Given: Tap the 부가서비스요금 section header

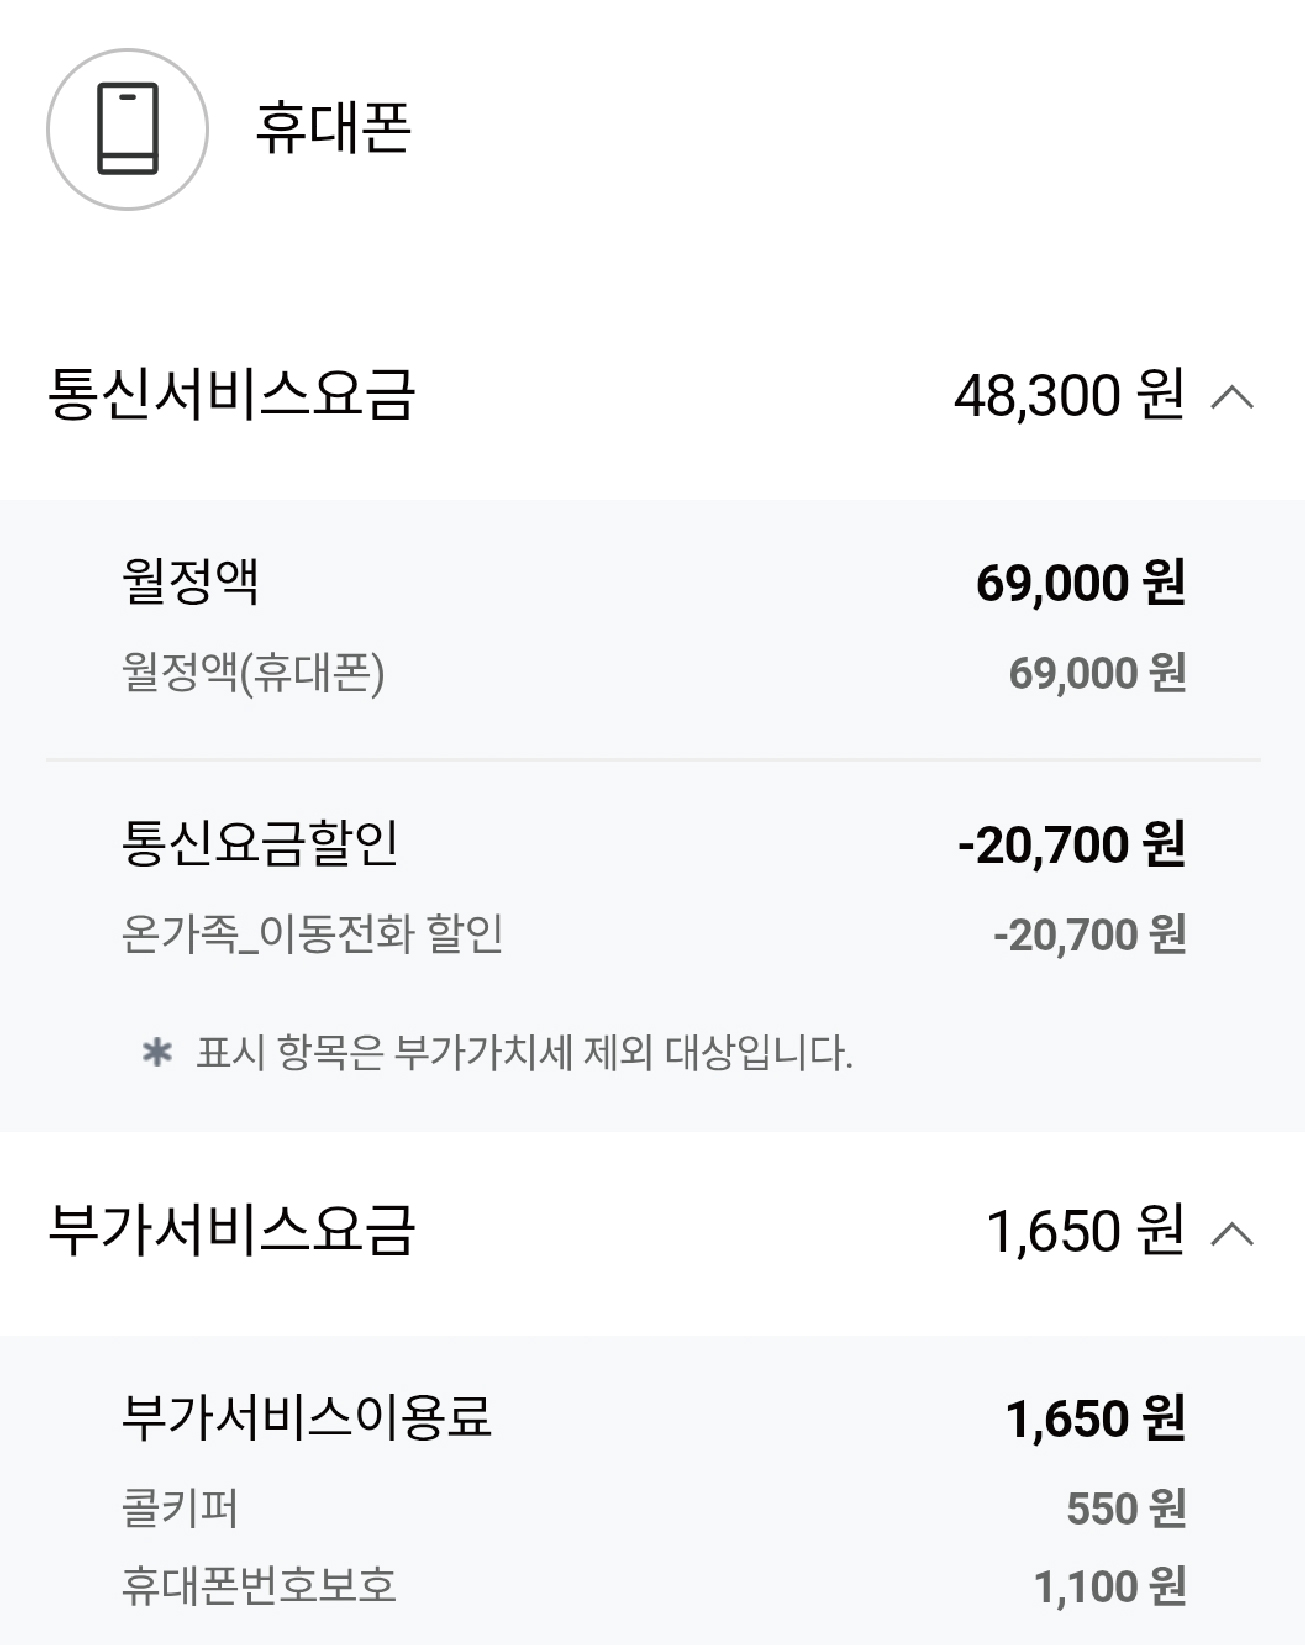Looking at the screenshot, I should 652,1231.
